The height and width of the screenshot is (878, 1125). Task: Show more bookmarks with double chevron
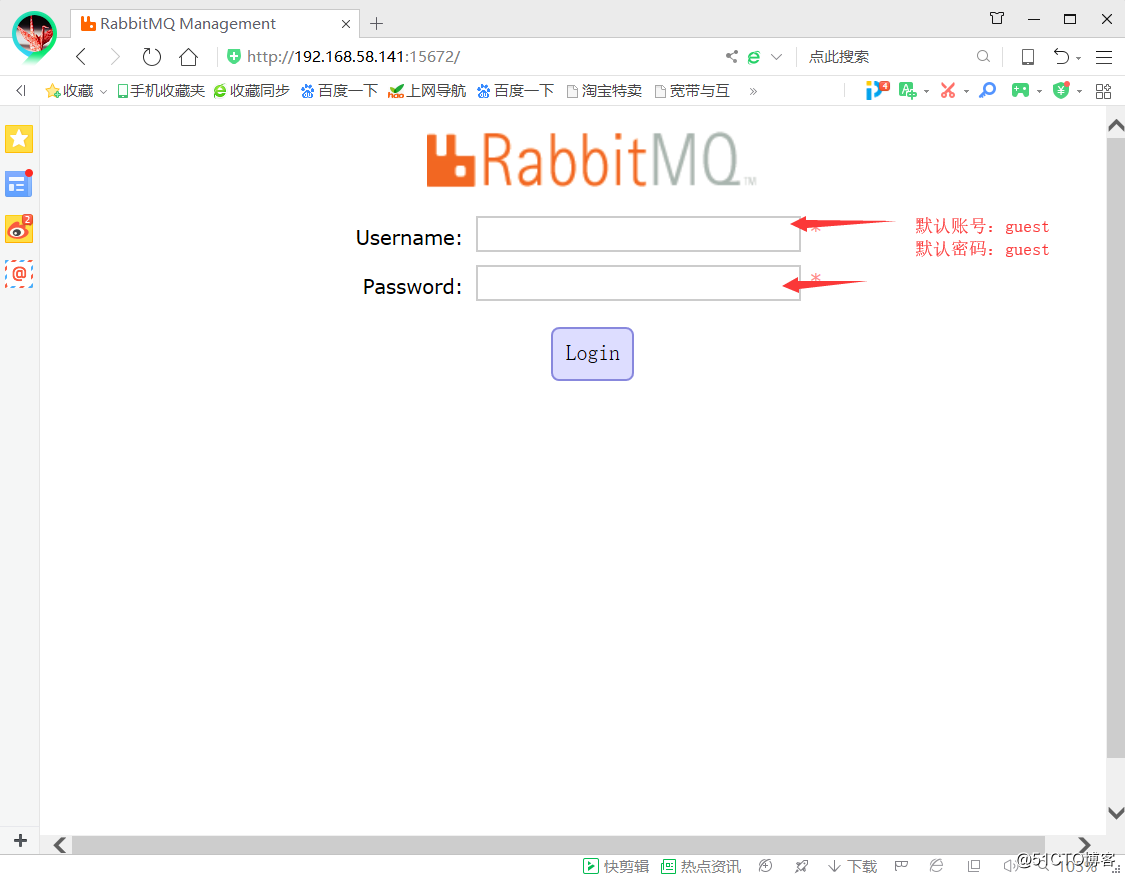tap(753, 91)
